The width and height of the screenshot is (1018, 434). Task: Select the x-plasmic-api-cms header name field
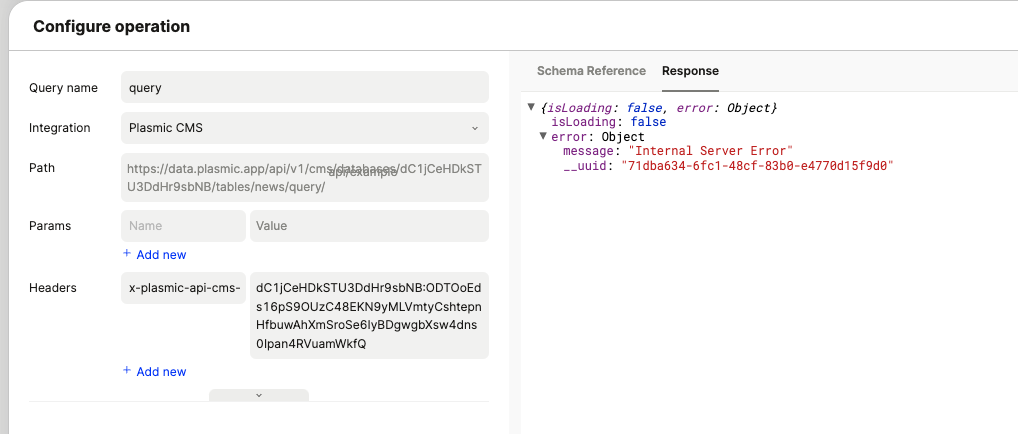point(183,287)
